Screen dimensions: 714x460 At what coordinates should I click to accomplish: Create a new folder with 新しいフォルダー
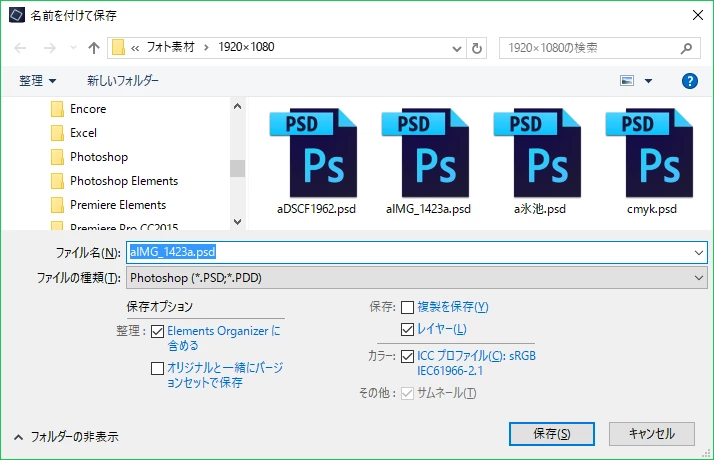point(122,81)
